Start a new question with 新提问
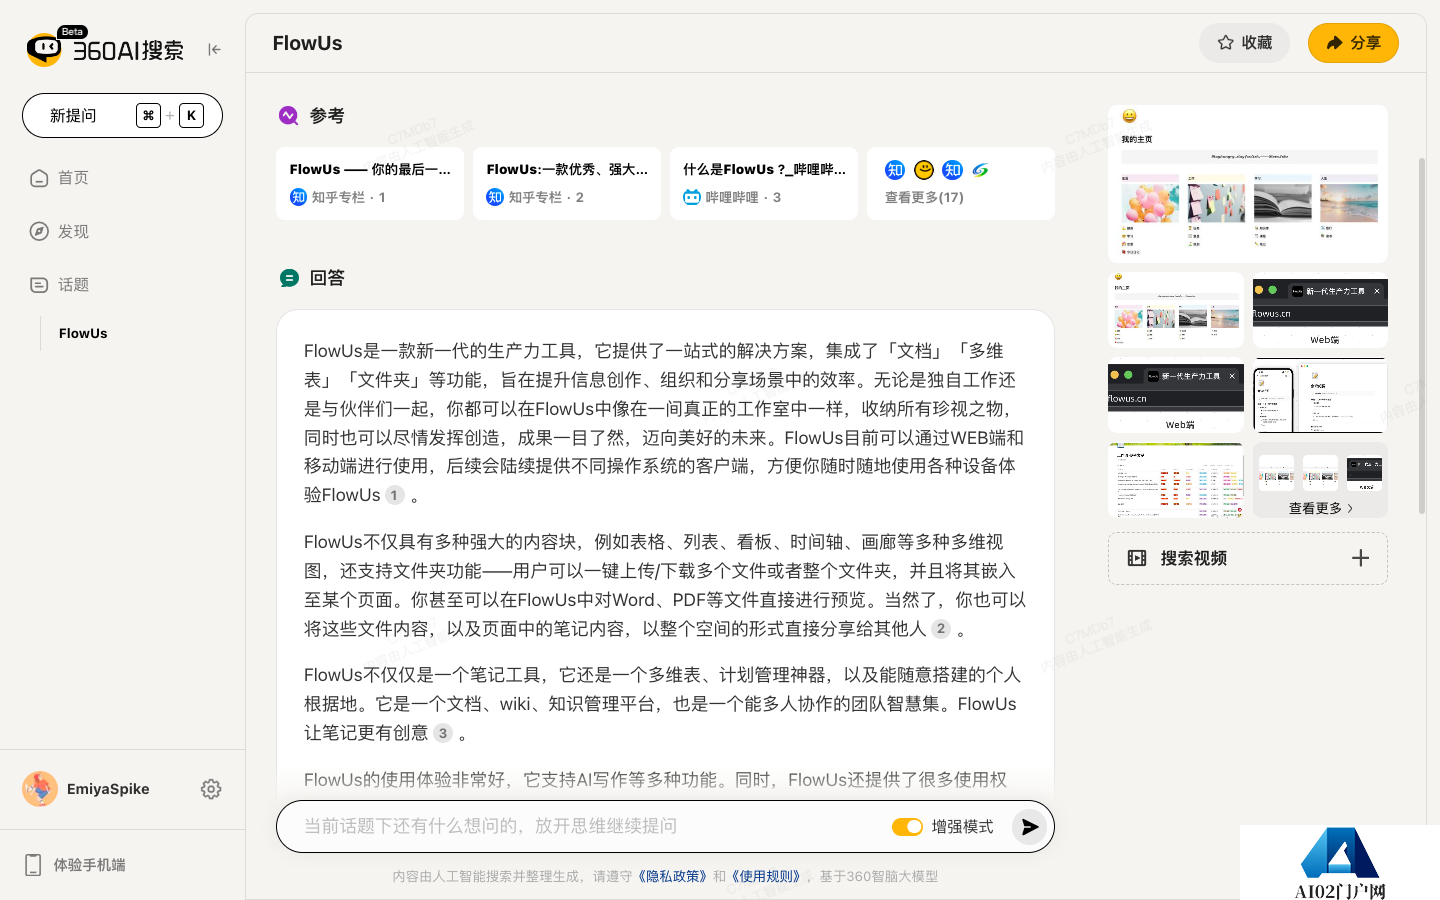Image resolution: width=1440 pixels, height=900 pixels. (122, 115)
